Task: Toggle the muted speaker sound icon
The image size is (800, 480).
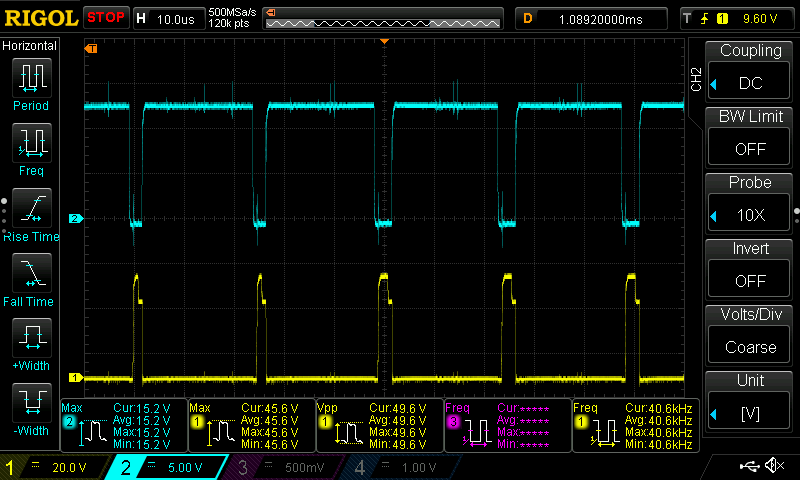Action: pyautogui.click(x=774, y=465)
